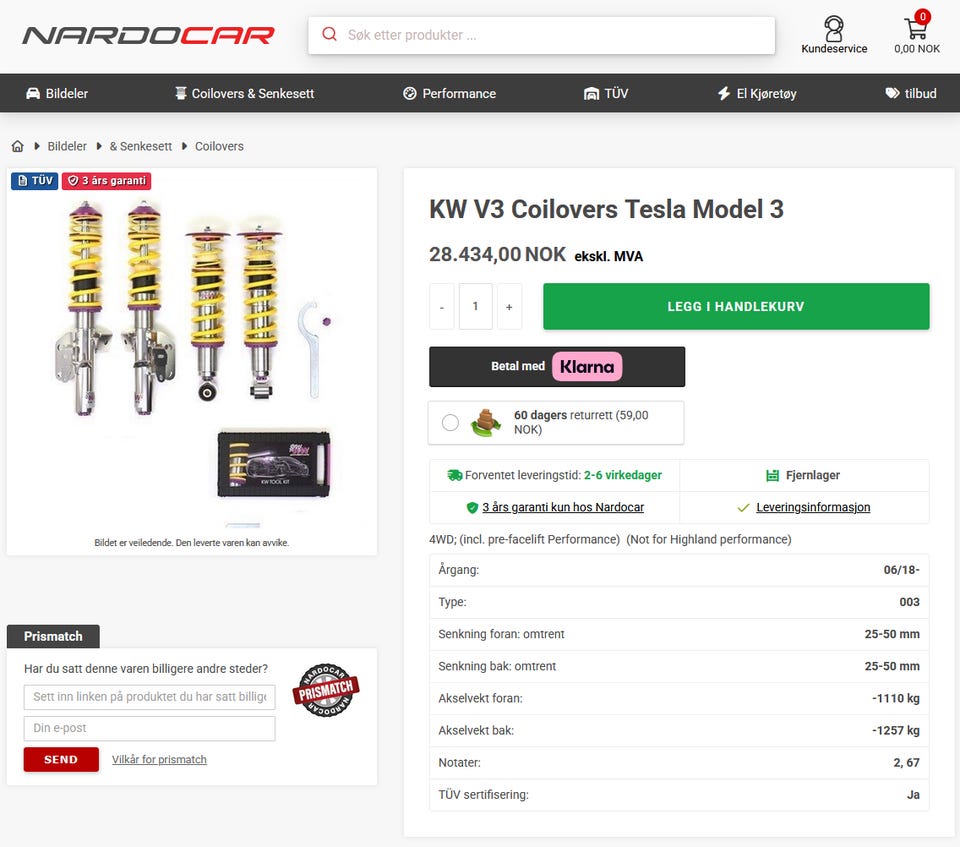Click the Betal med Klarna button
960x847 pixels.
[557, 367]
